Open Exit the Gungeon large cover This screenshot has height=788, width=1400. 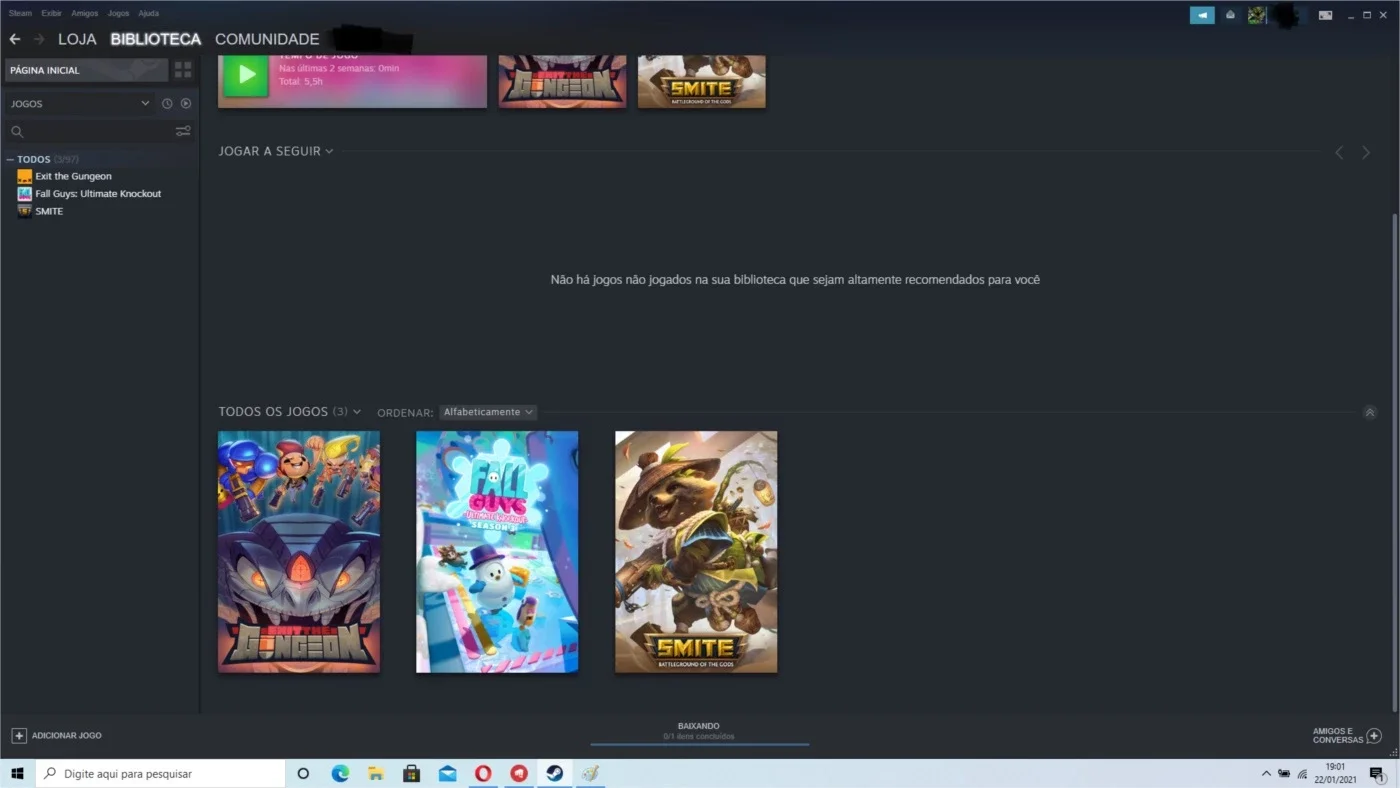click(x=299, y=552)
